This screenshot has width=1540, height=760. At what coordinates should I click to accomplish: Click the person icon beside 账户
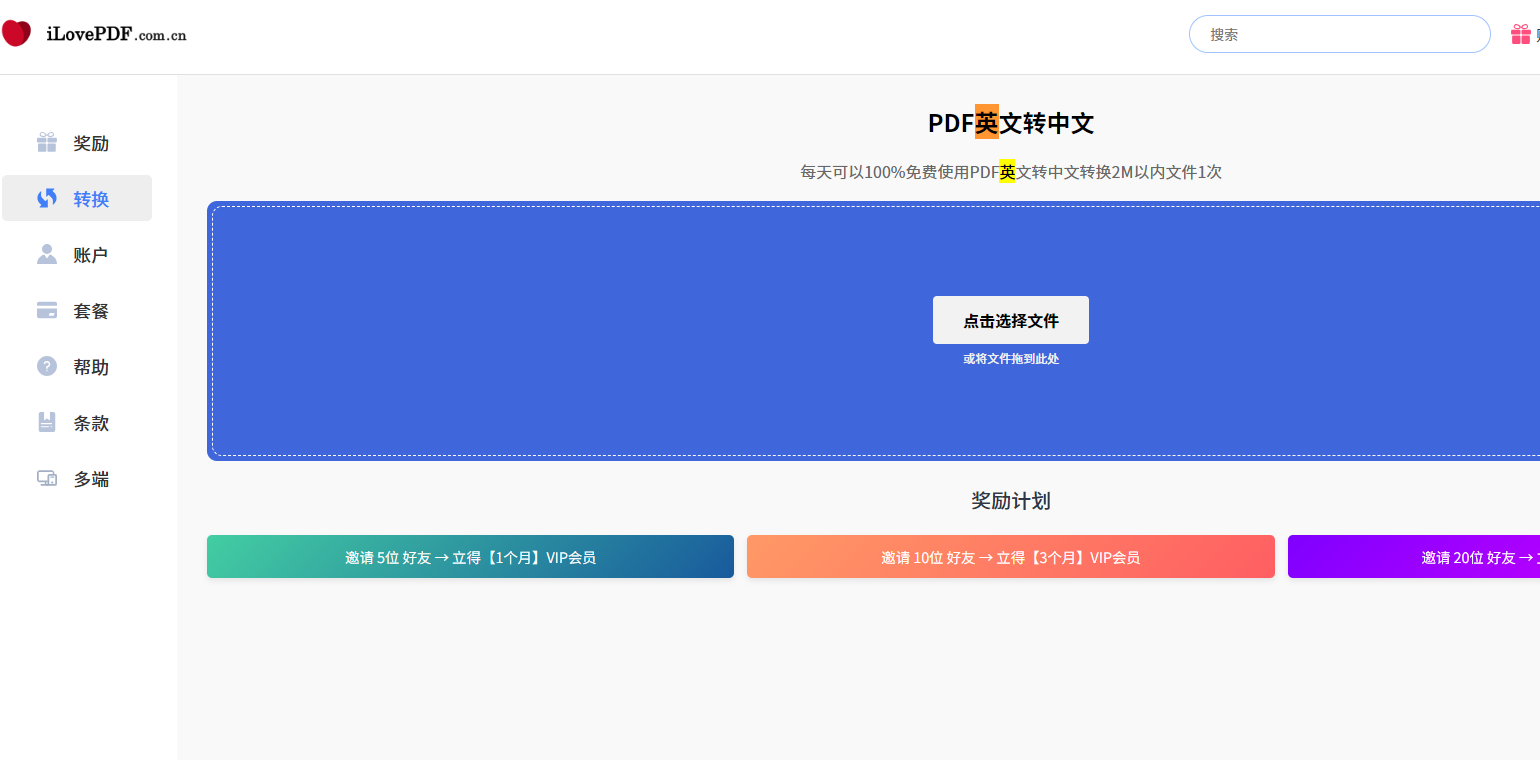[x=47, y=255]
